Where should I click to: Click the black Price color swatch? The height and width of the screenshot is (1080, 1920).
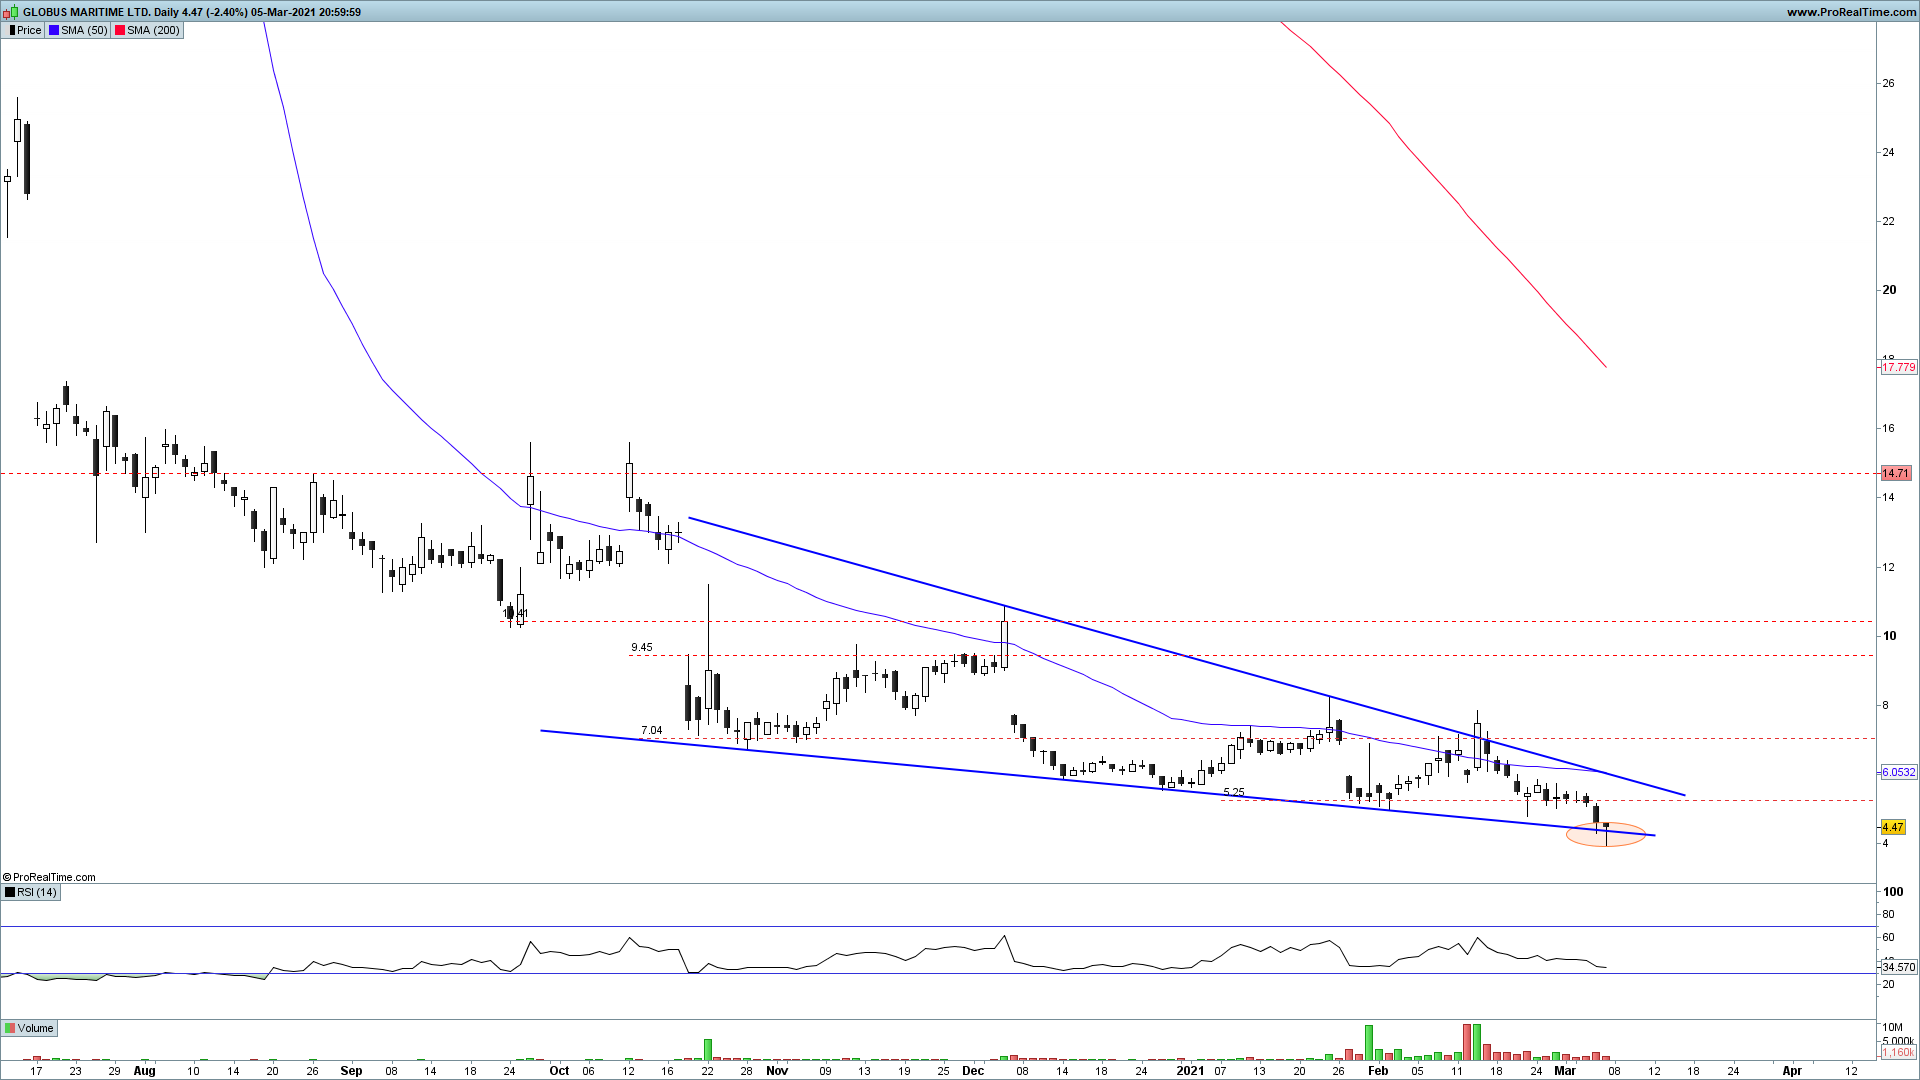point(12,30)
